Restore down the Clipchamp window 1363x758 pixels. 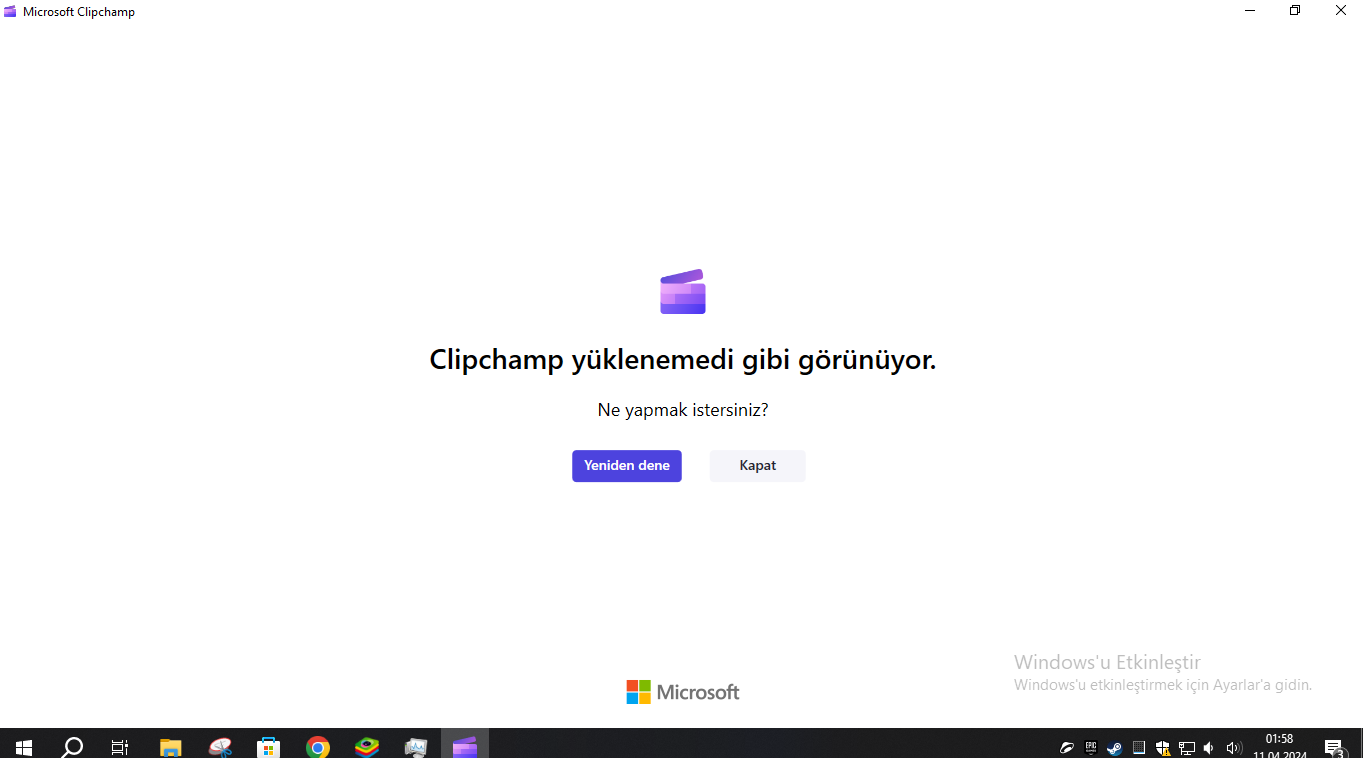tap(1295, 11)
